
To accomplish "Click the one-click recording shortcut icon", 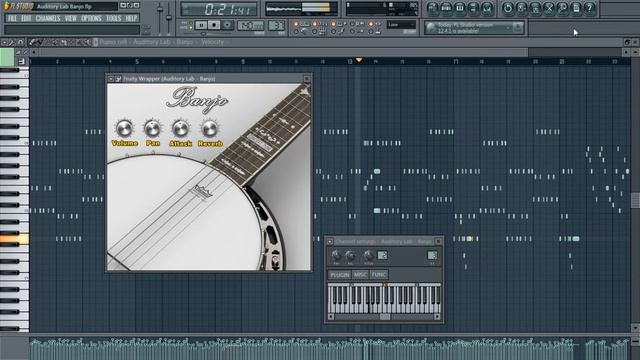I will [x=562, y=8].
